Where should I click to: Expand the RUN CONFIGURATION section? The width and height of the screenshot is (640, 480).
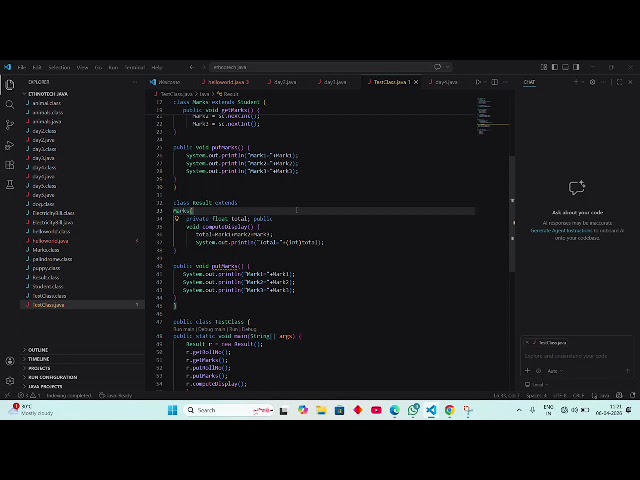[50, 377]
